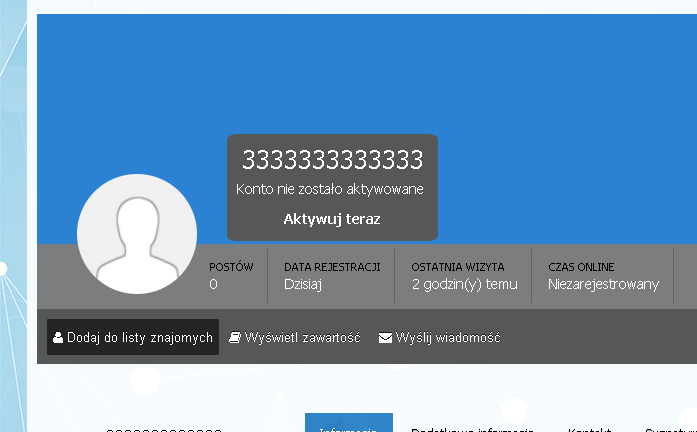Click the 3333333333333 username heading
Screen dimensions: 697x432
click(x=332, y=160)
